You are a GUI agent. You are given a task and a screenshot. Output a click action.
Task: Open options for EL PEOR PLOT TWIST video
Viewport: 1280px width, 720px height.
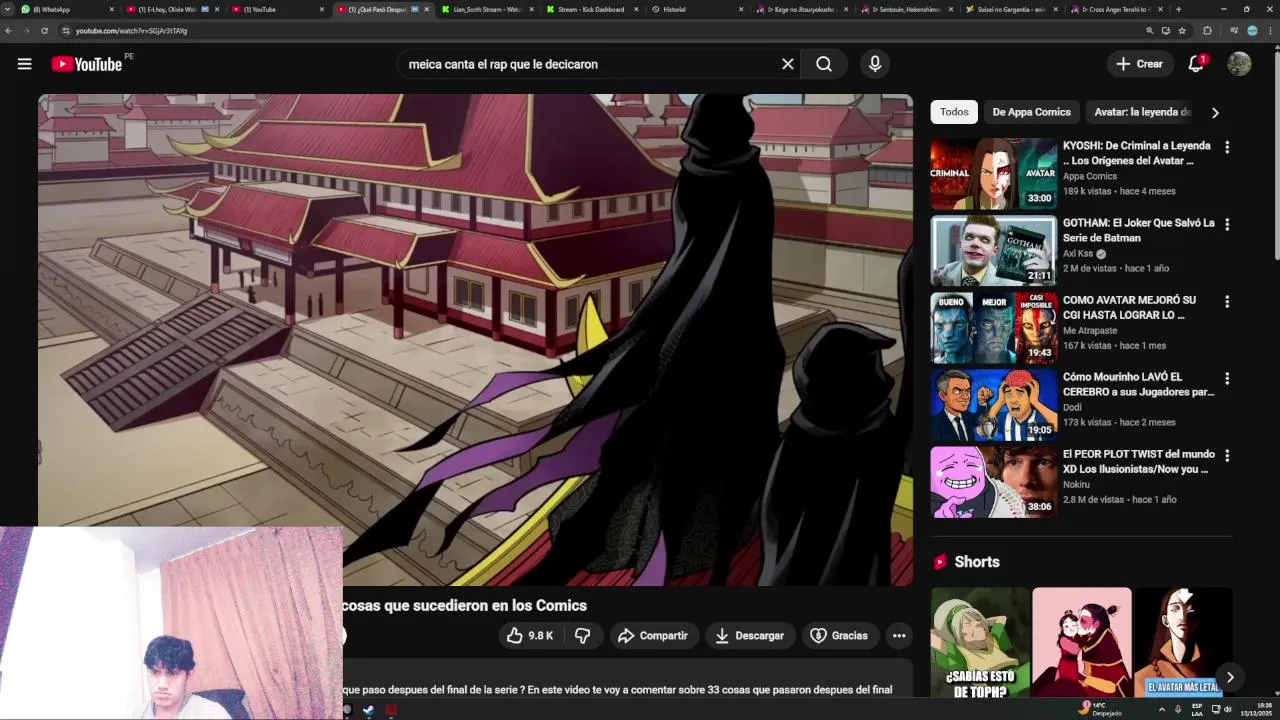click(x=1227, y=455)
